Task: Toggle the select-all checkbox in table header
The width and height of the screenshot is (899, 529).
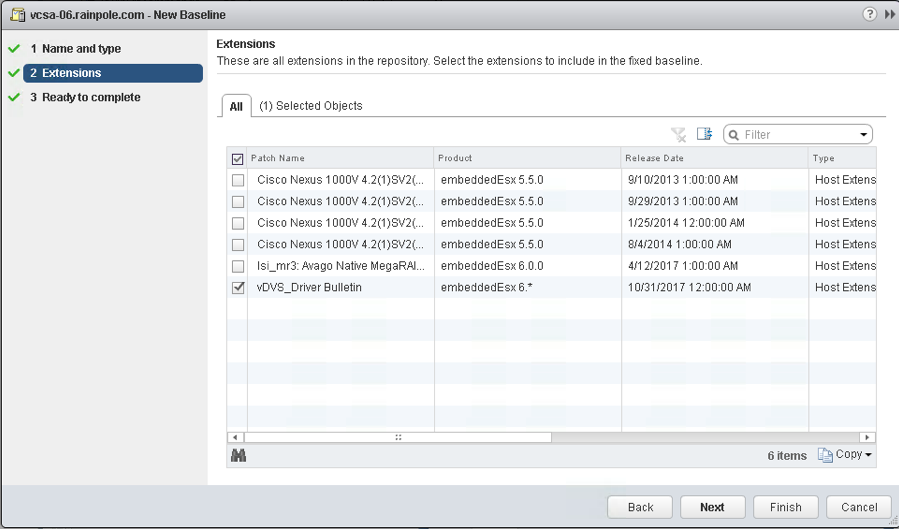Action: coord(237,158)
